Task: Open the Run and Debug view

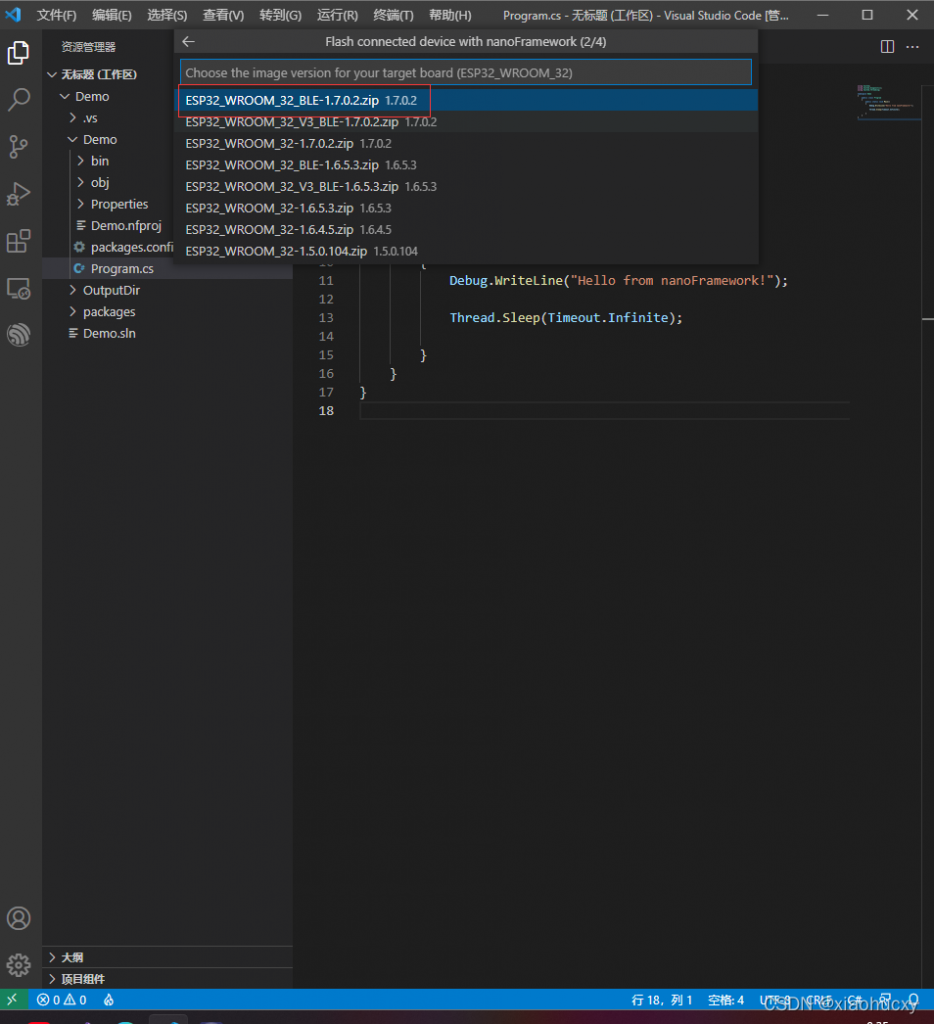Action: click(x=18, y=194)
